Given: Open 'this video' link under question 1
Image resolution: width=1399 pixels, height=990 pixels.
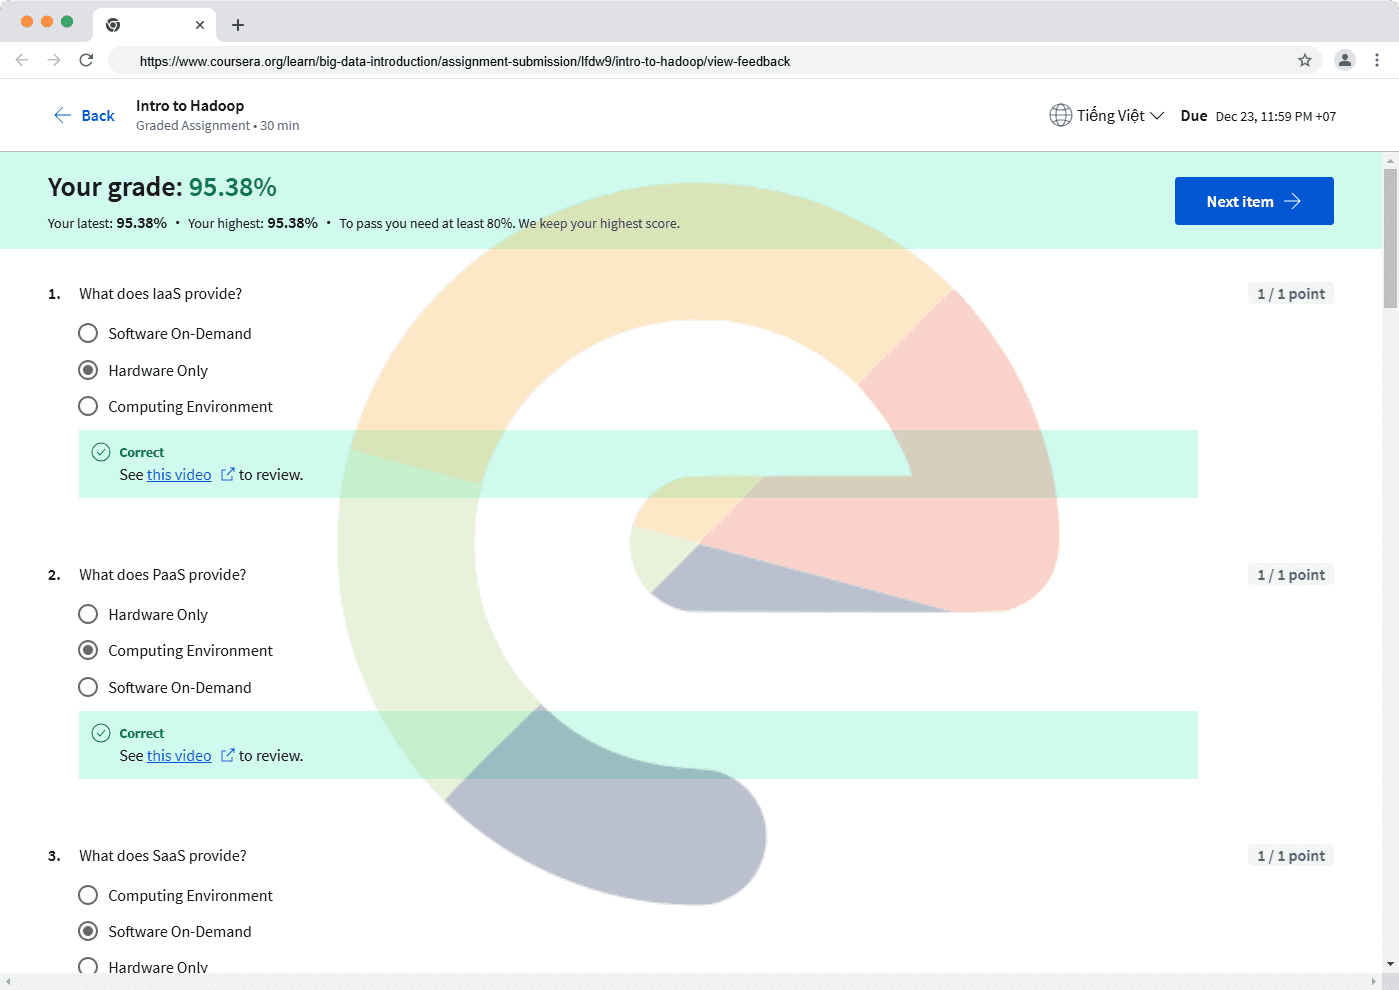Looking at the screenshot, I should [179, 475].
